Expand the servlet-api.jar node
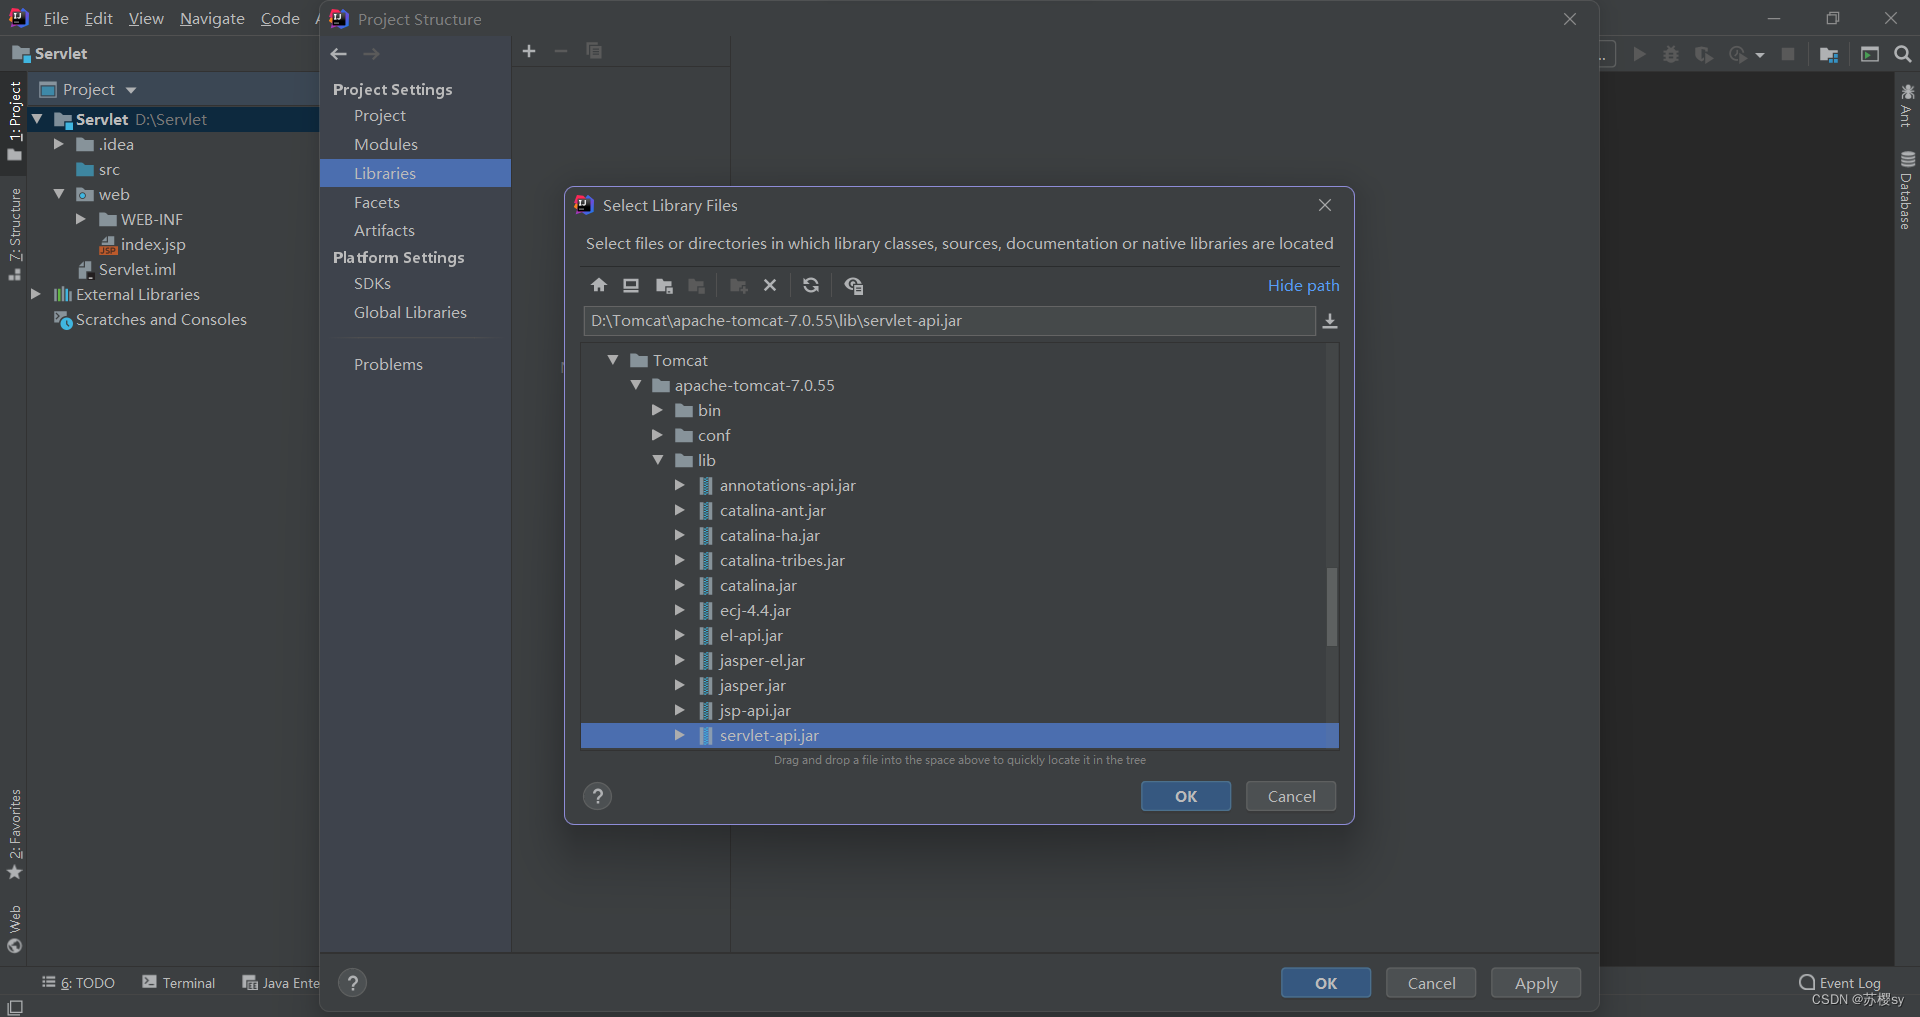Image resolution: width=1920 pixels, height=1017 pixels. [x=680, y=735]
